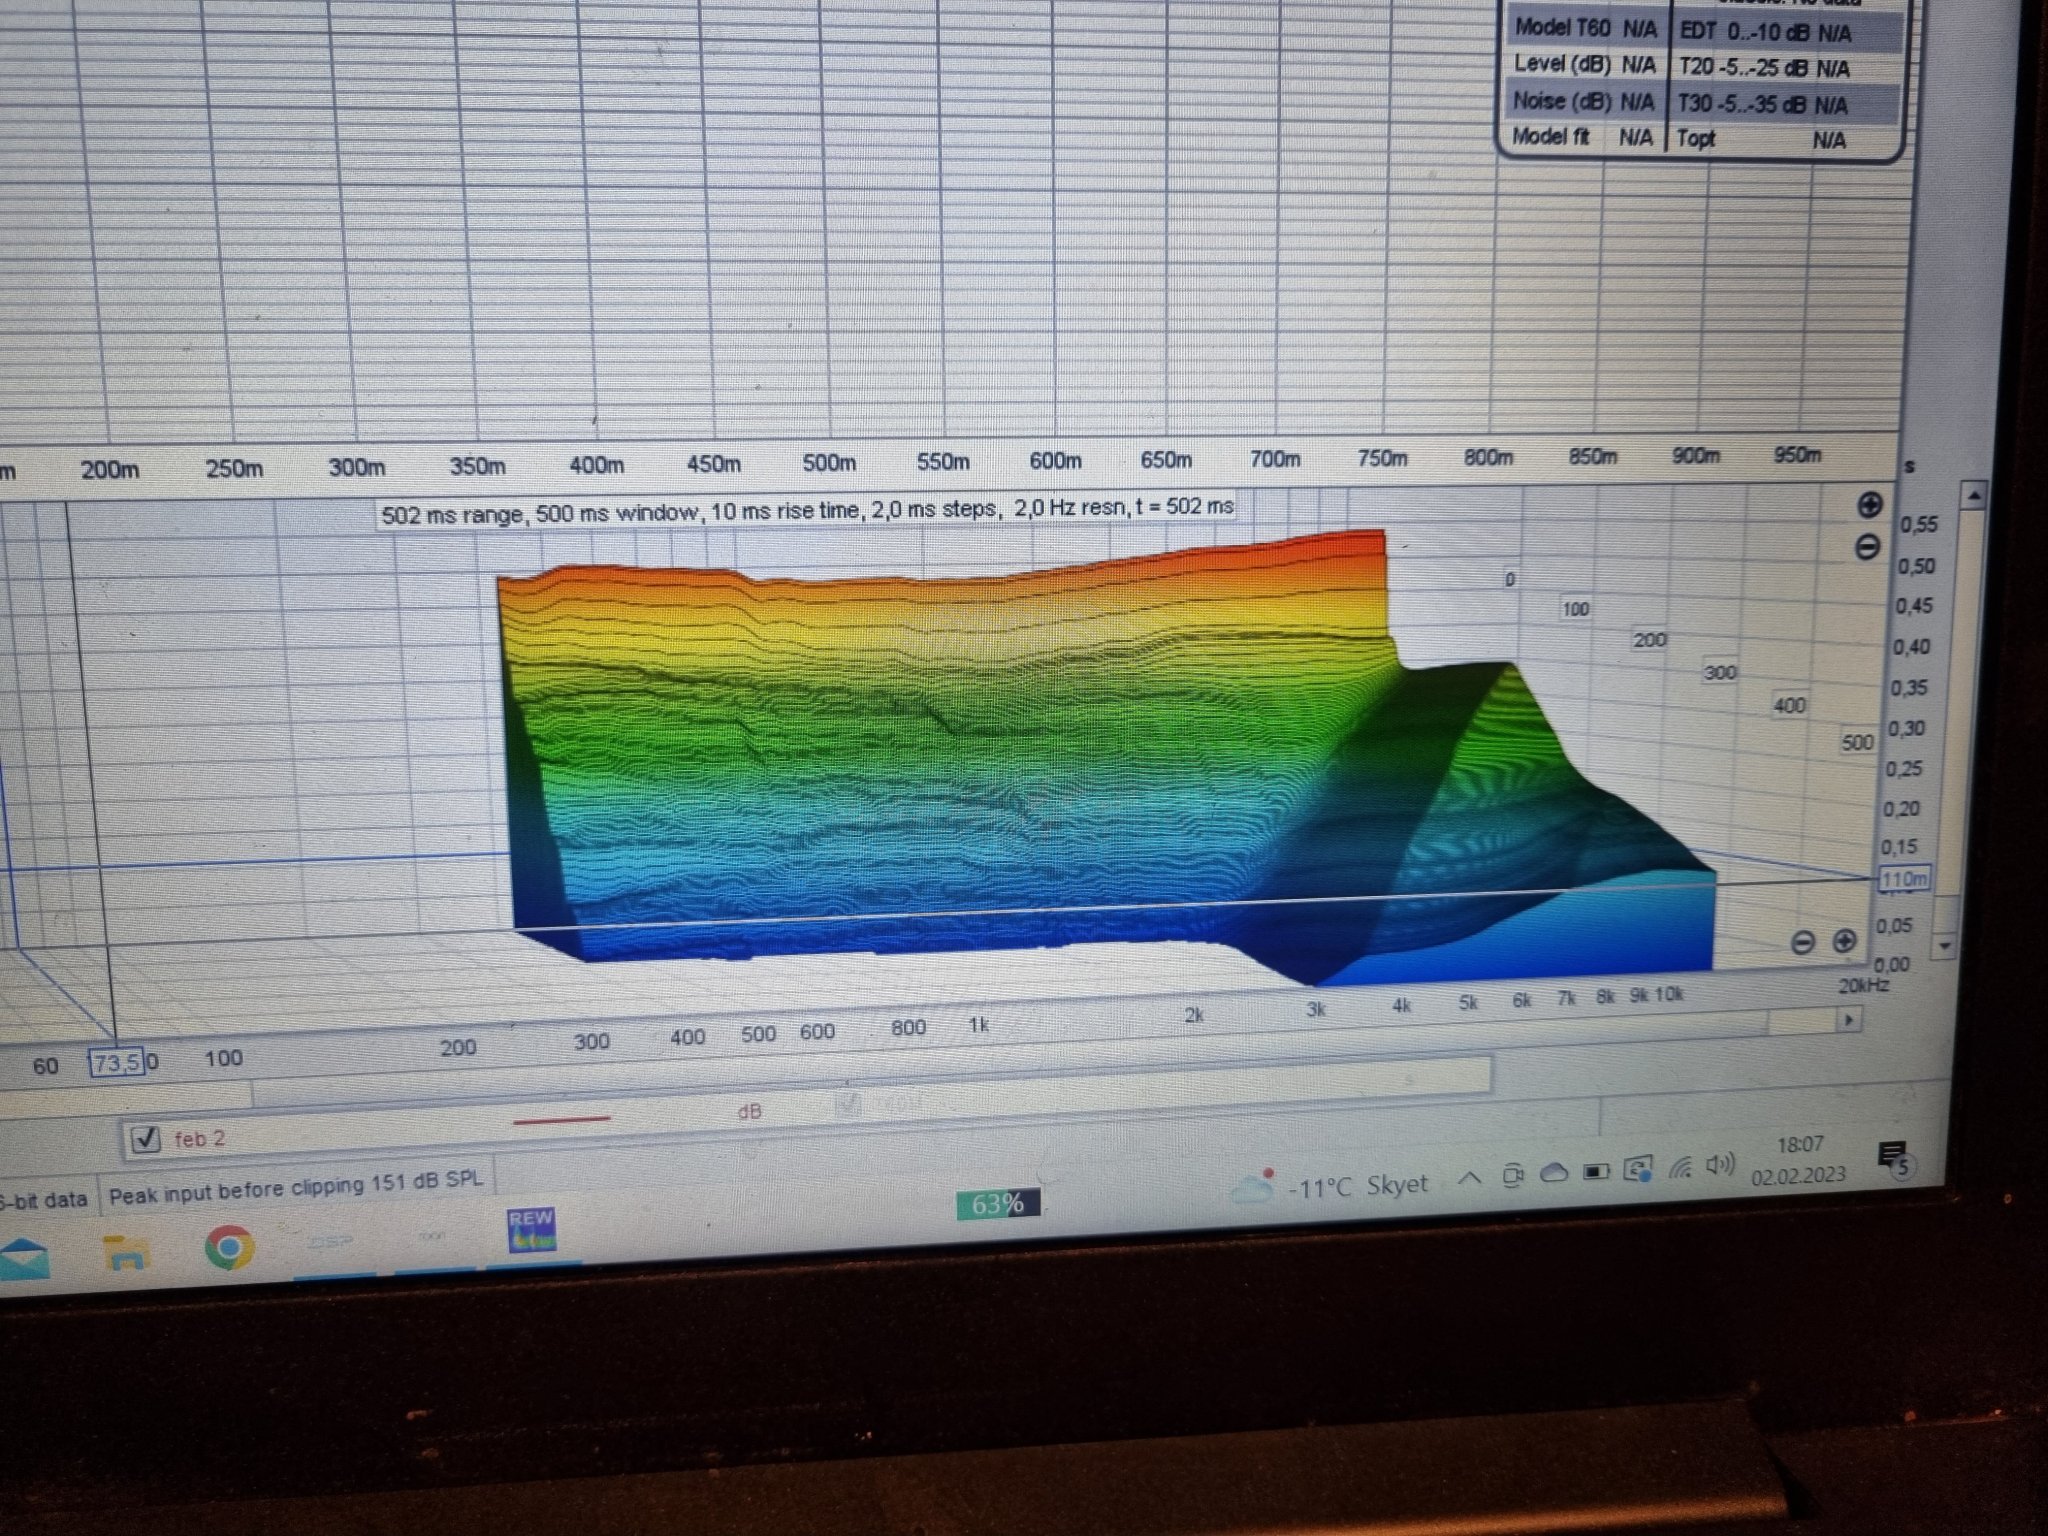Click dB unit label in legend row
This screenshot has width=2048, height=1536.
pyautogui.click(x=749, y=1112)
